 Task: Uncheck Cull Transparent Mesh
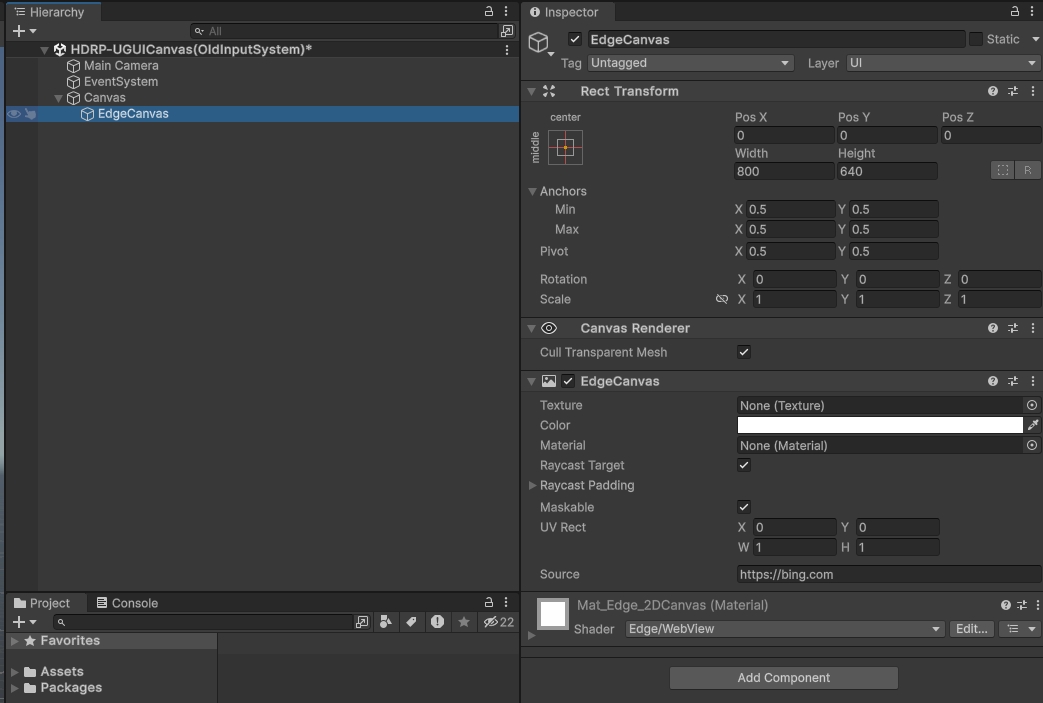(744, 352)
